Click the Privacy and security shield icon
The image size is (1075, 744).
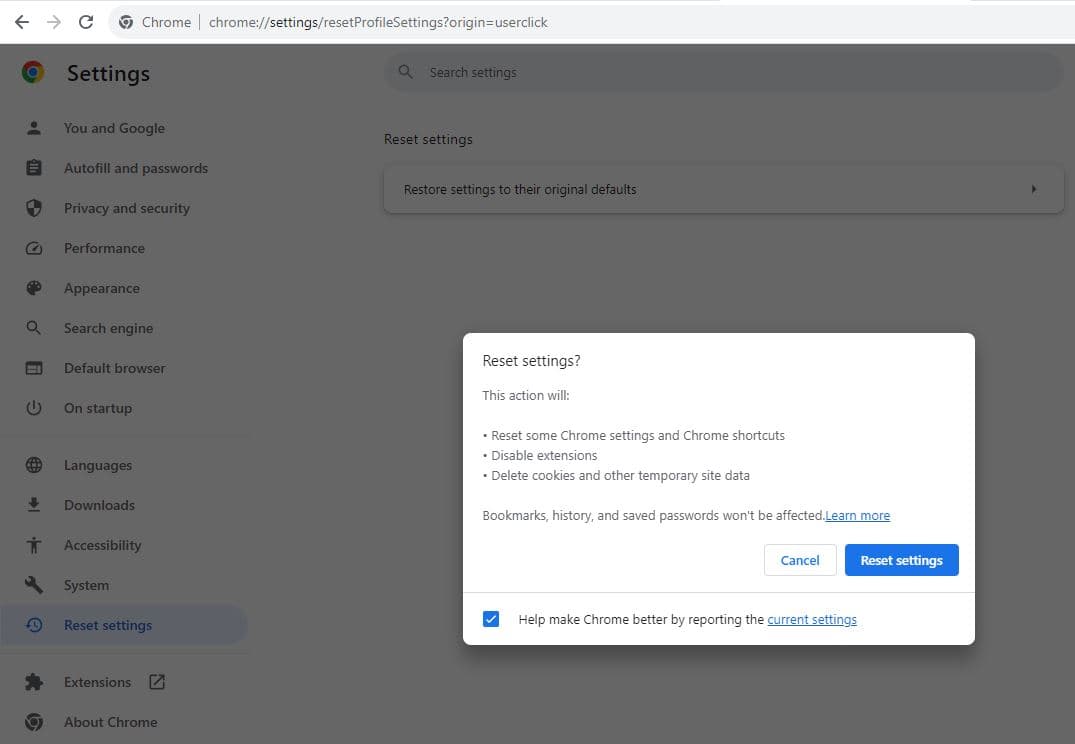(34, 208)
